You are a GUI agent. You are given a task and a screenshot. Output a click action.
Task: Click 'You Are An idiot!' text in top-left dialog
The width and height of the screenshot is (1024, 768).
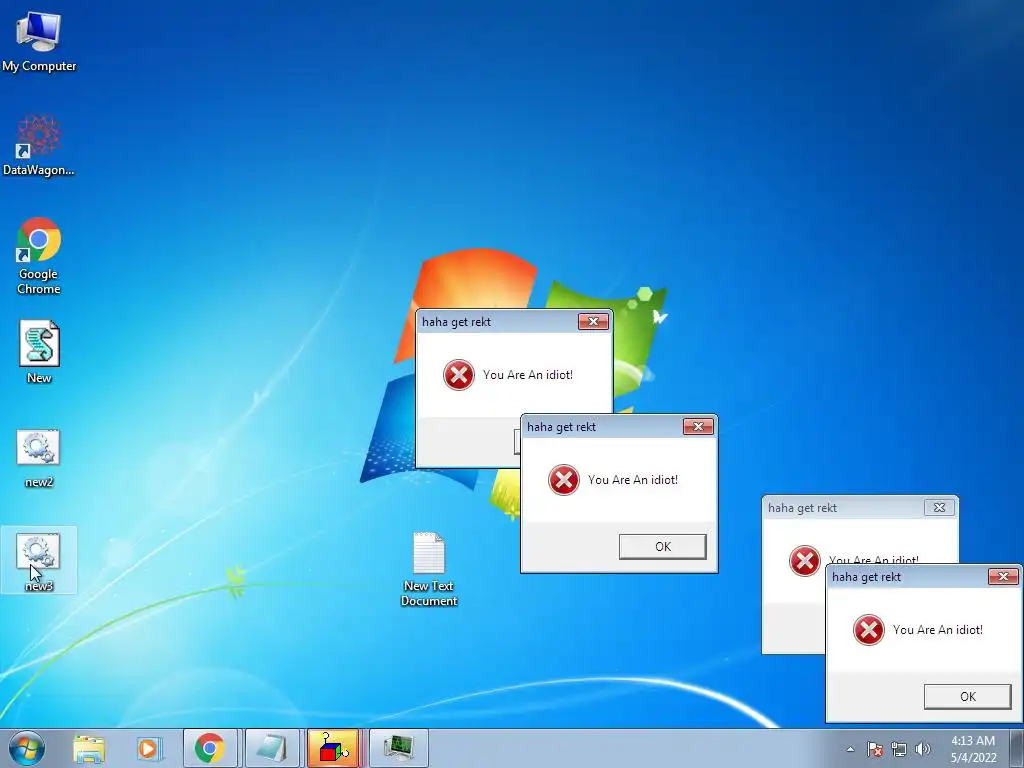(528, 375)
